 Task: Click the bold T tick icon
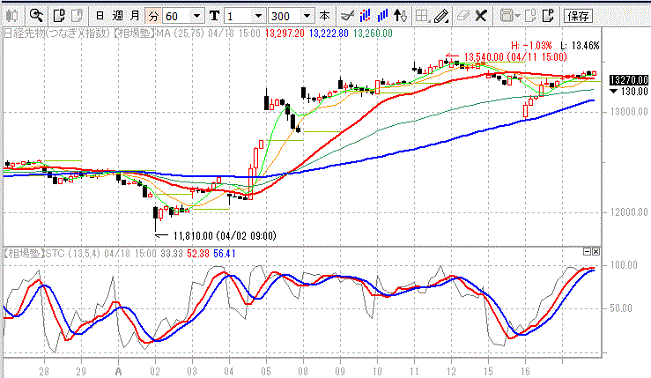point(214,16)
